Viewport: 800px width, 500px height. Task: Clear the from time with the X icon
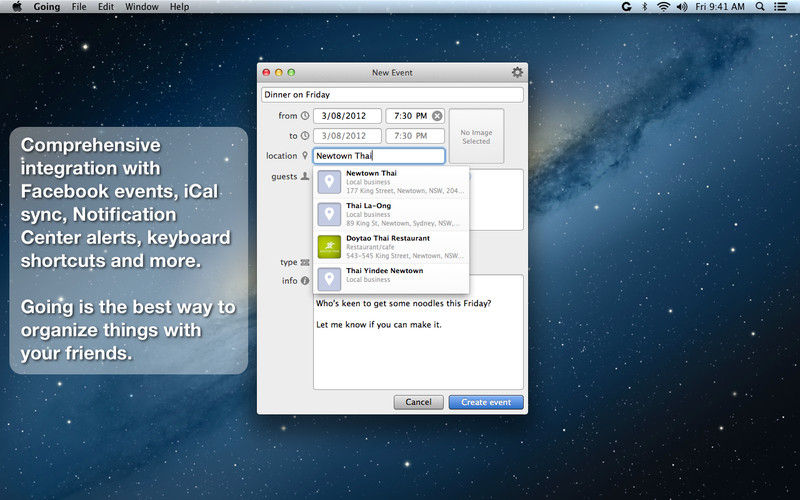437,116
